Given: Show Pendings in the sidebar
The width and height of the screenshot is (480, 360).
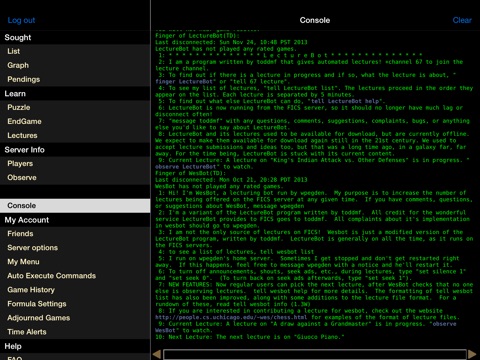Looking at the screenshot, I should click(x=75, y=79).
